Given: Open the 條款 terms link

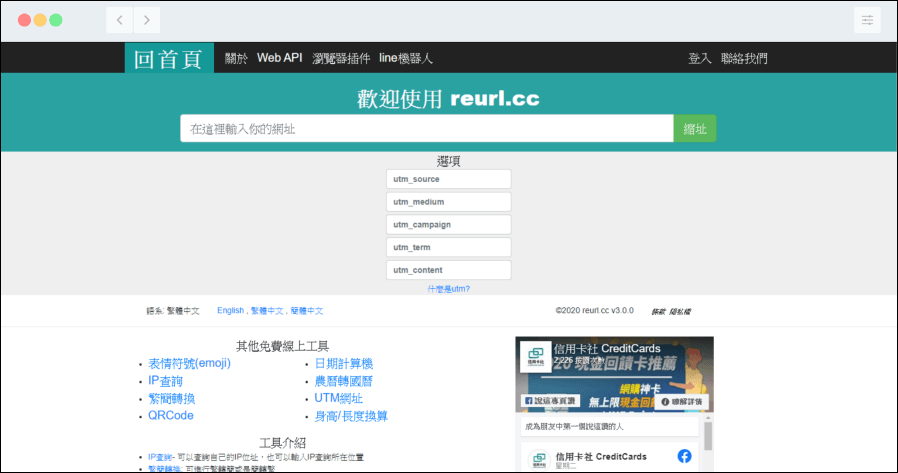Looking at the screenshot, I should 658,312.
